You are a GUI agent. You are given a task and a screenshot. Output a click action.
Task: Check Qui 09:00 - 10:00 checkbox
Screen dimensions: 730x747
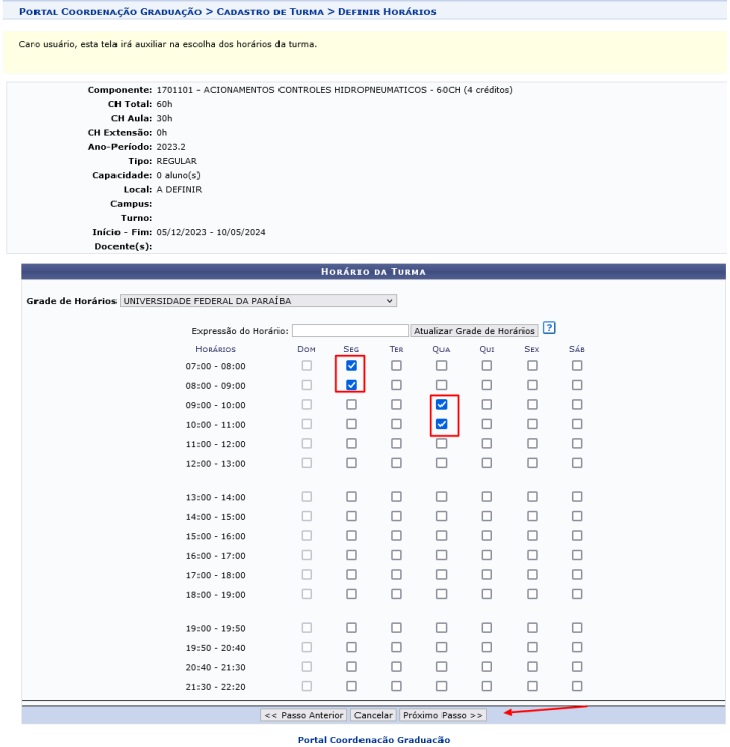(x=487, y=404)
